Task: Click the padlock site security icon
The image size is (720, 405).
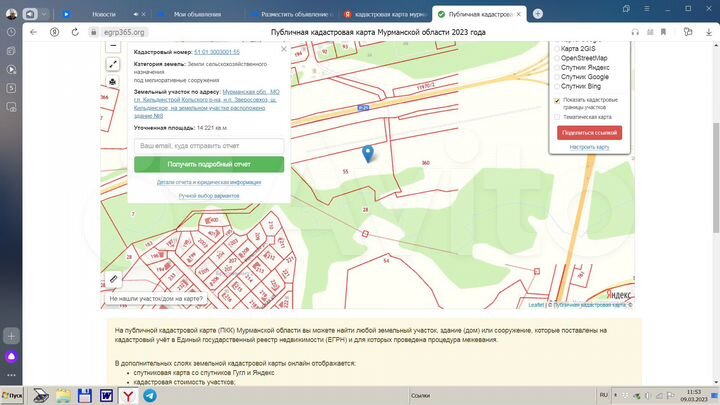Action: coord(94,32)
